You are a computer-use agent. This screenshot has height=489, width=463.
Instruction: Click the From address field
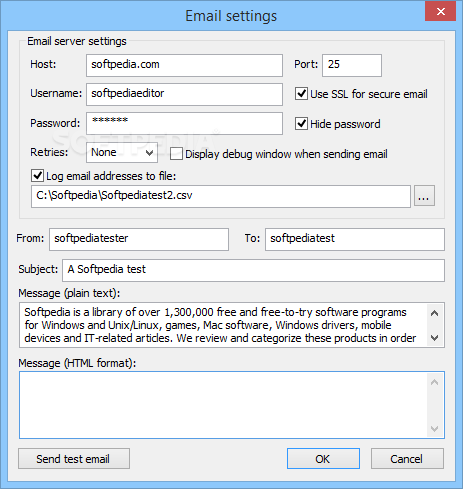[x=139, y=239]
